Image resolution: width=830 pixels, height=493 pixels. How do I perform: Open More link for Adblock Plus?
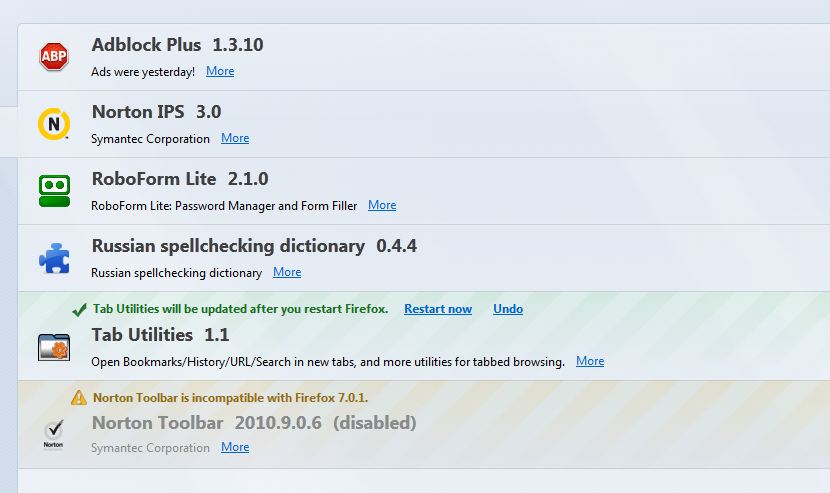pyautogui.click(x=220, y=71)
